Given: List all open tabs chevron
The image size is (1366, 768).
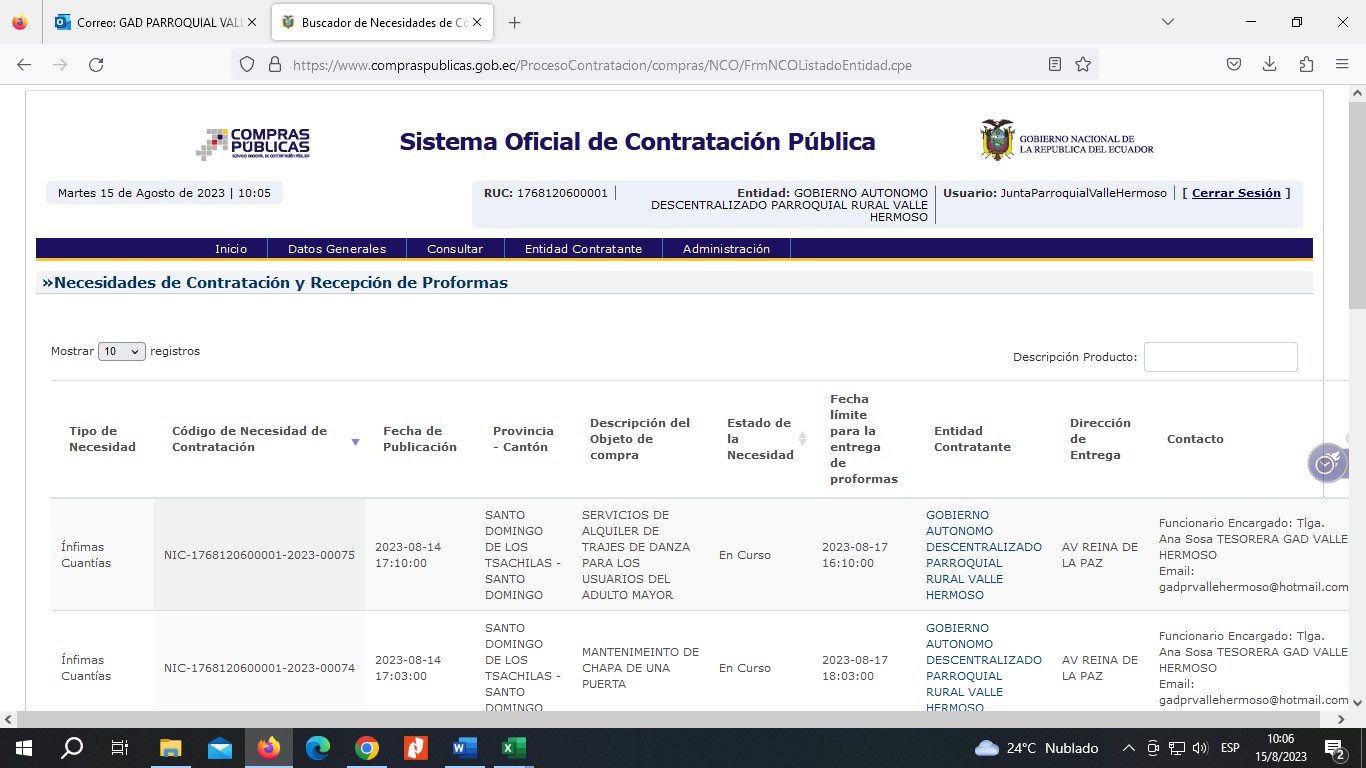Looking at the screenshot, I should 1167,22.
